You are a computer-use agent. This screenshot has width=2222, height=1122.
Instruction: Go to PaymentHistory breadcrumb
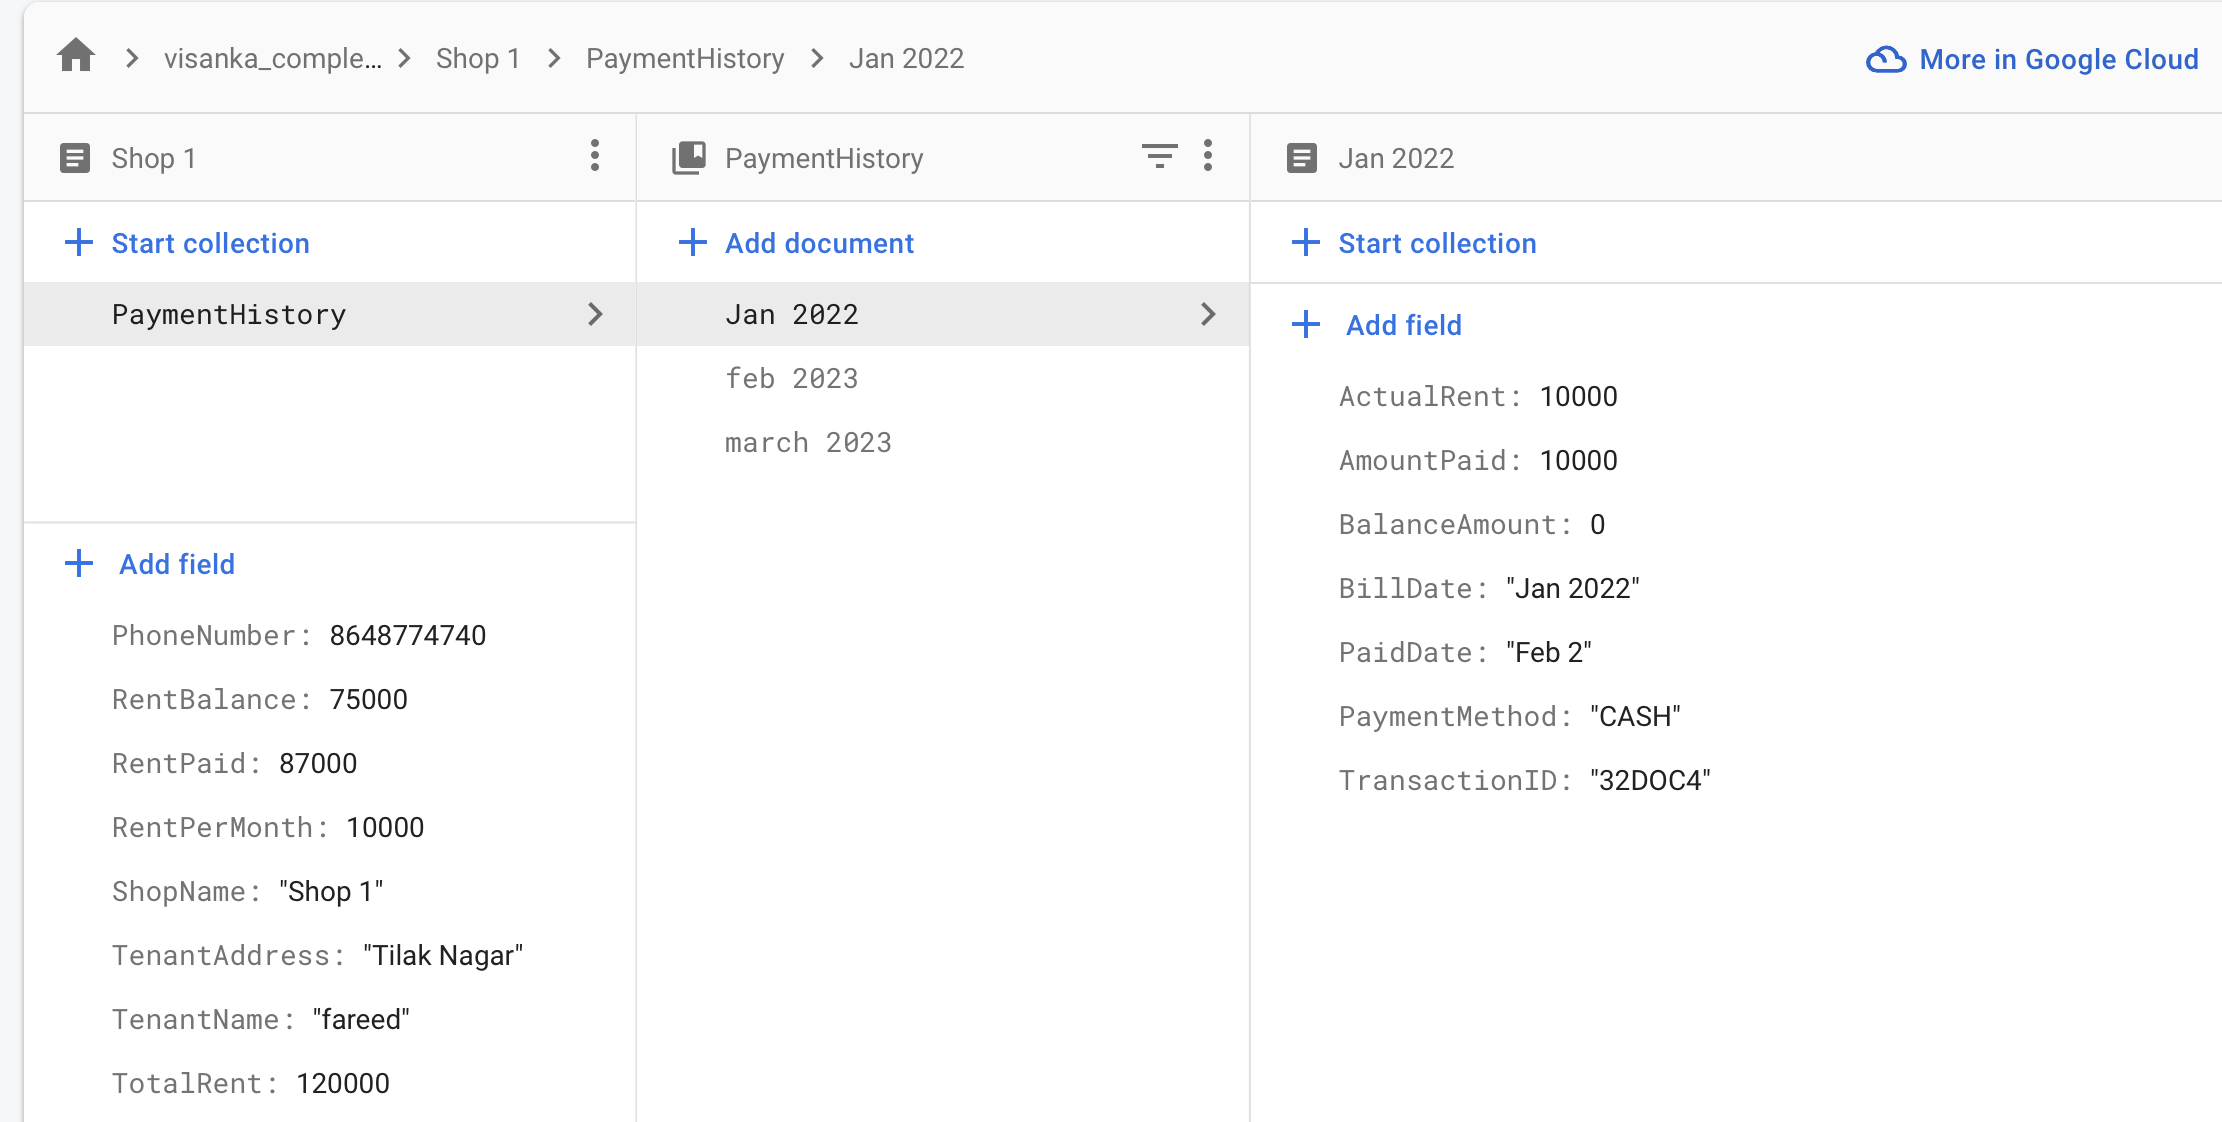click(x=685, y=59)
